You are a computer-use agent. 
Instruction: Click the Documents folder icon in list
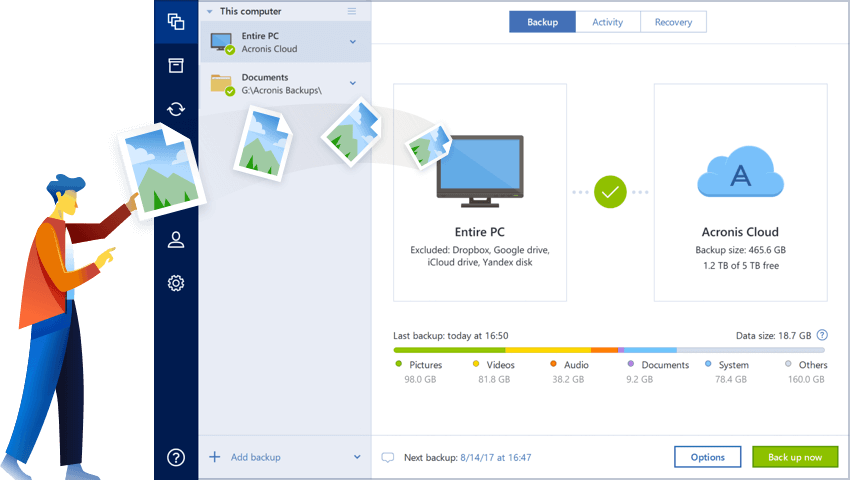tap(222, 85)
